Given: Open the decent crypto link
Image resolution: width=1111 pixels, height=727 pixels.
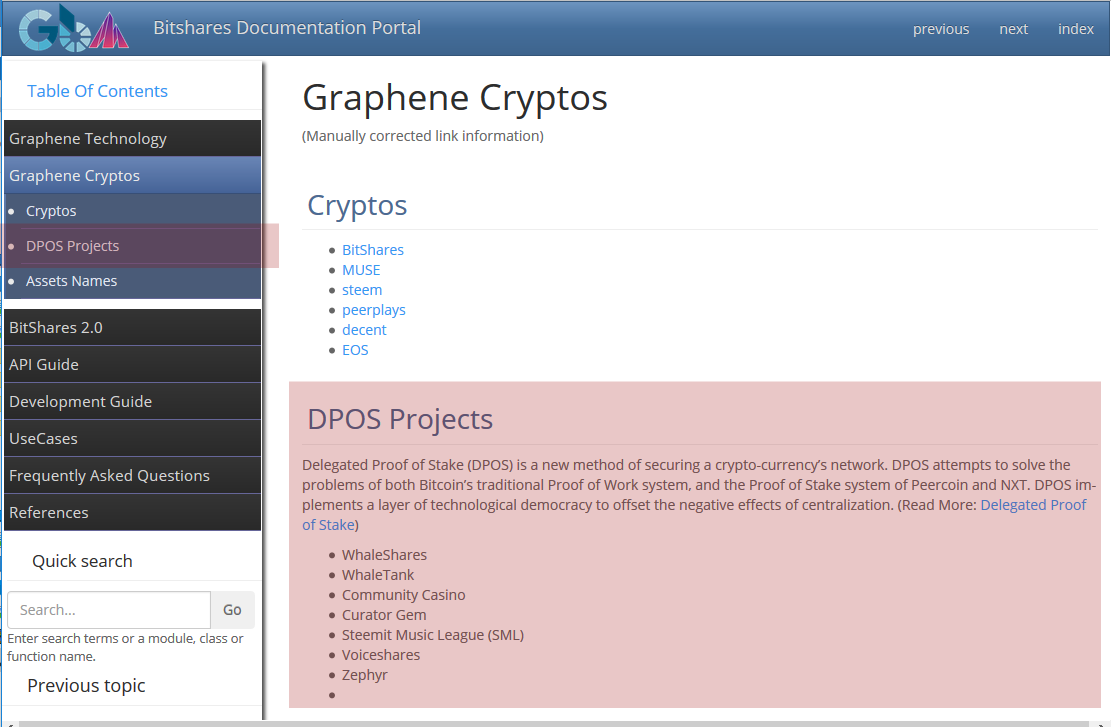Looking at the screenshot, I should (x=364, y=329).
